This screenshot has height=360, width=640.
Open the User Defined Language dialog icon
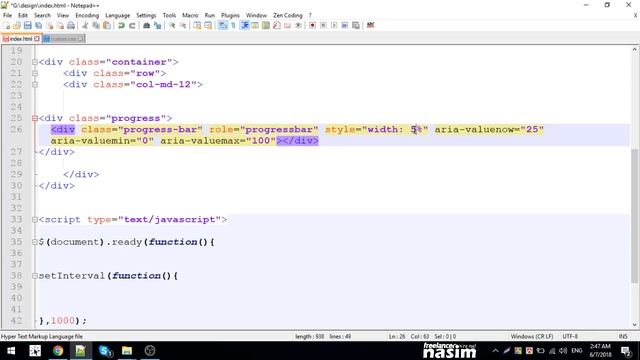(255, 25)
